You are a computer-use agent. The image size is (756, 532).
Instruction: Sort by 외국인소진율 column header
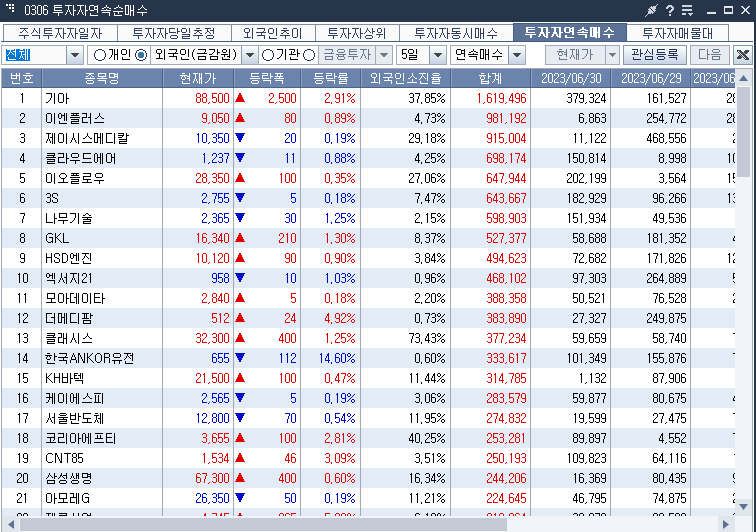pos(405,78)
